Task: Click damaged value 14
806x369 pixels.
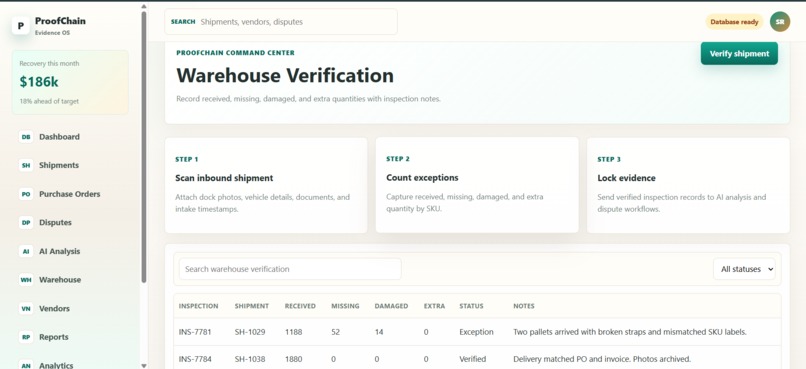Action: (379, 332)
